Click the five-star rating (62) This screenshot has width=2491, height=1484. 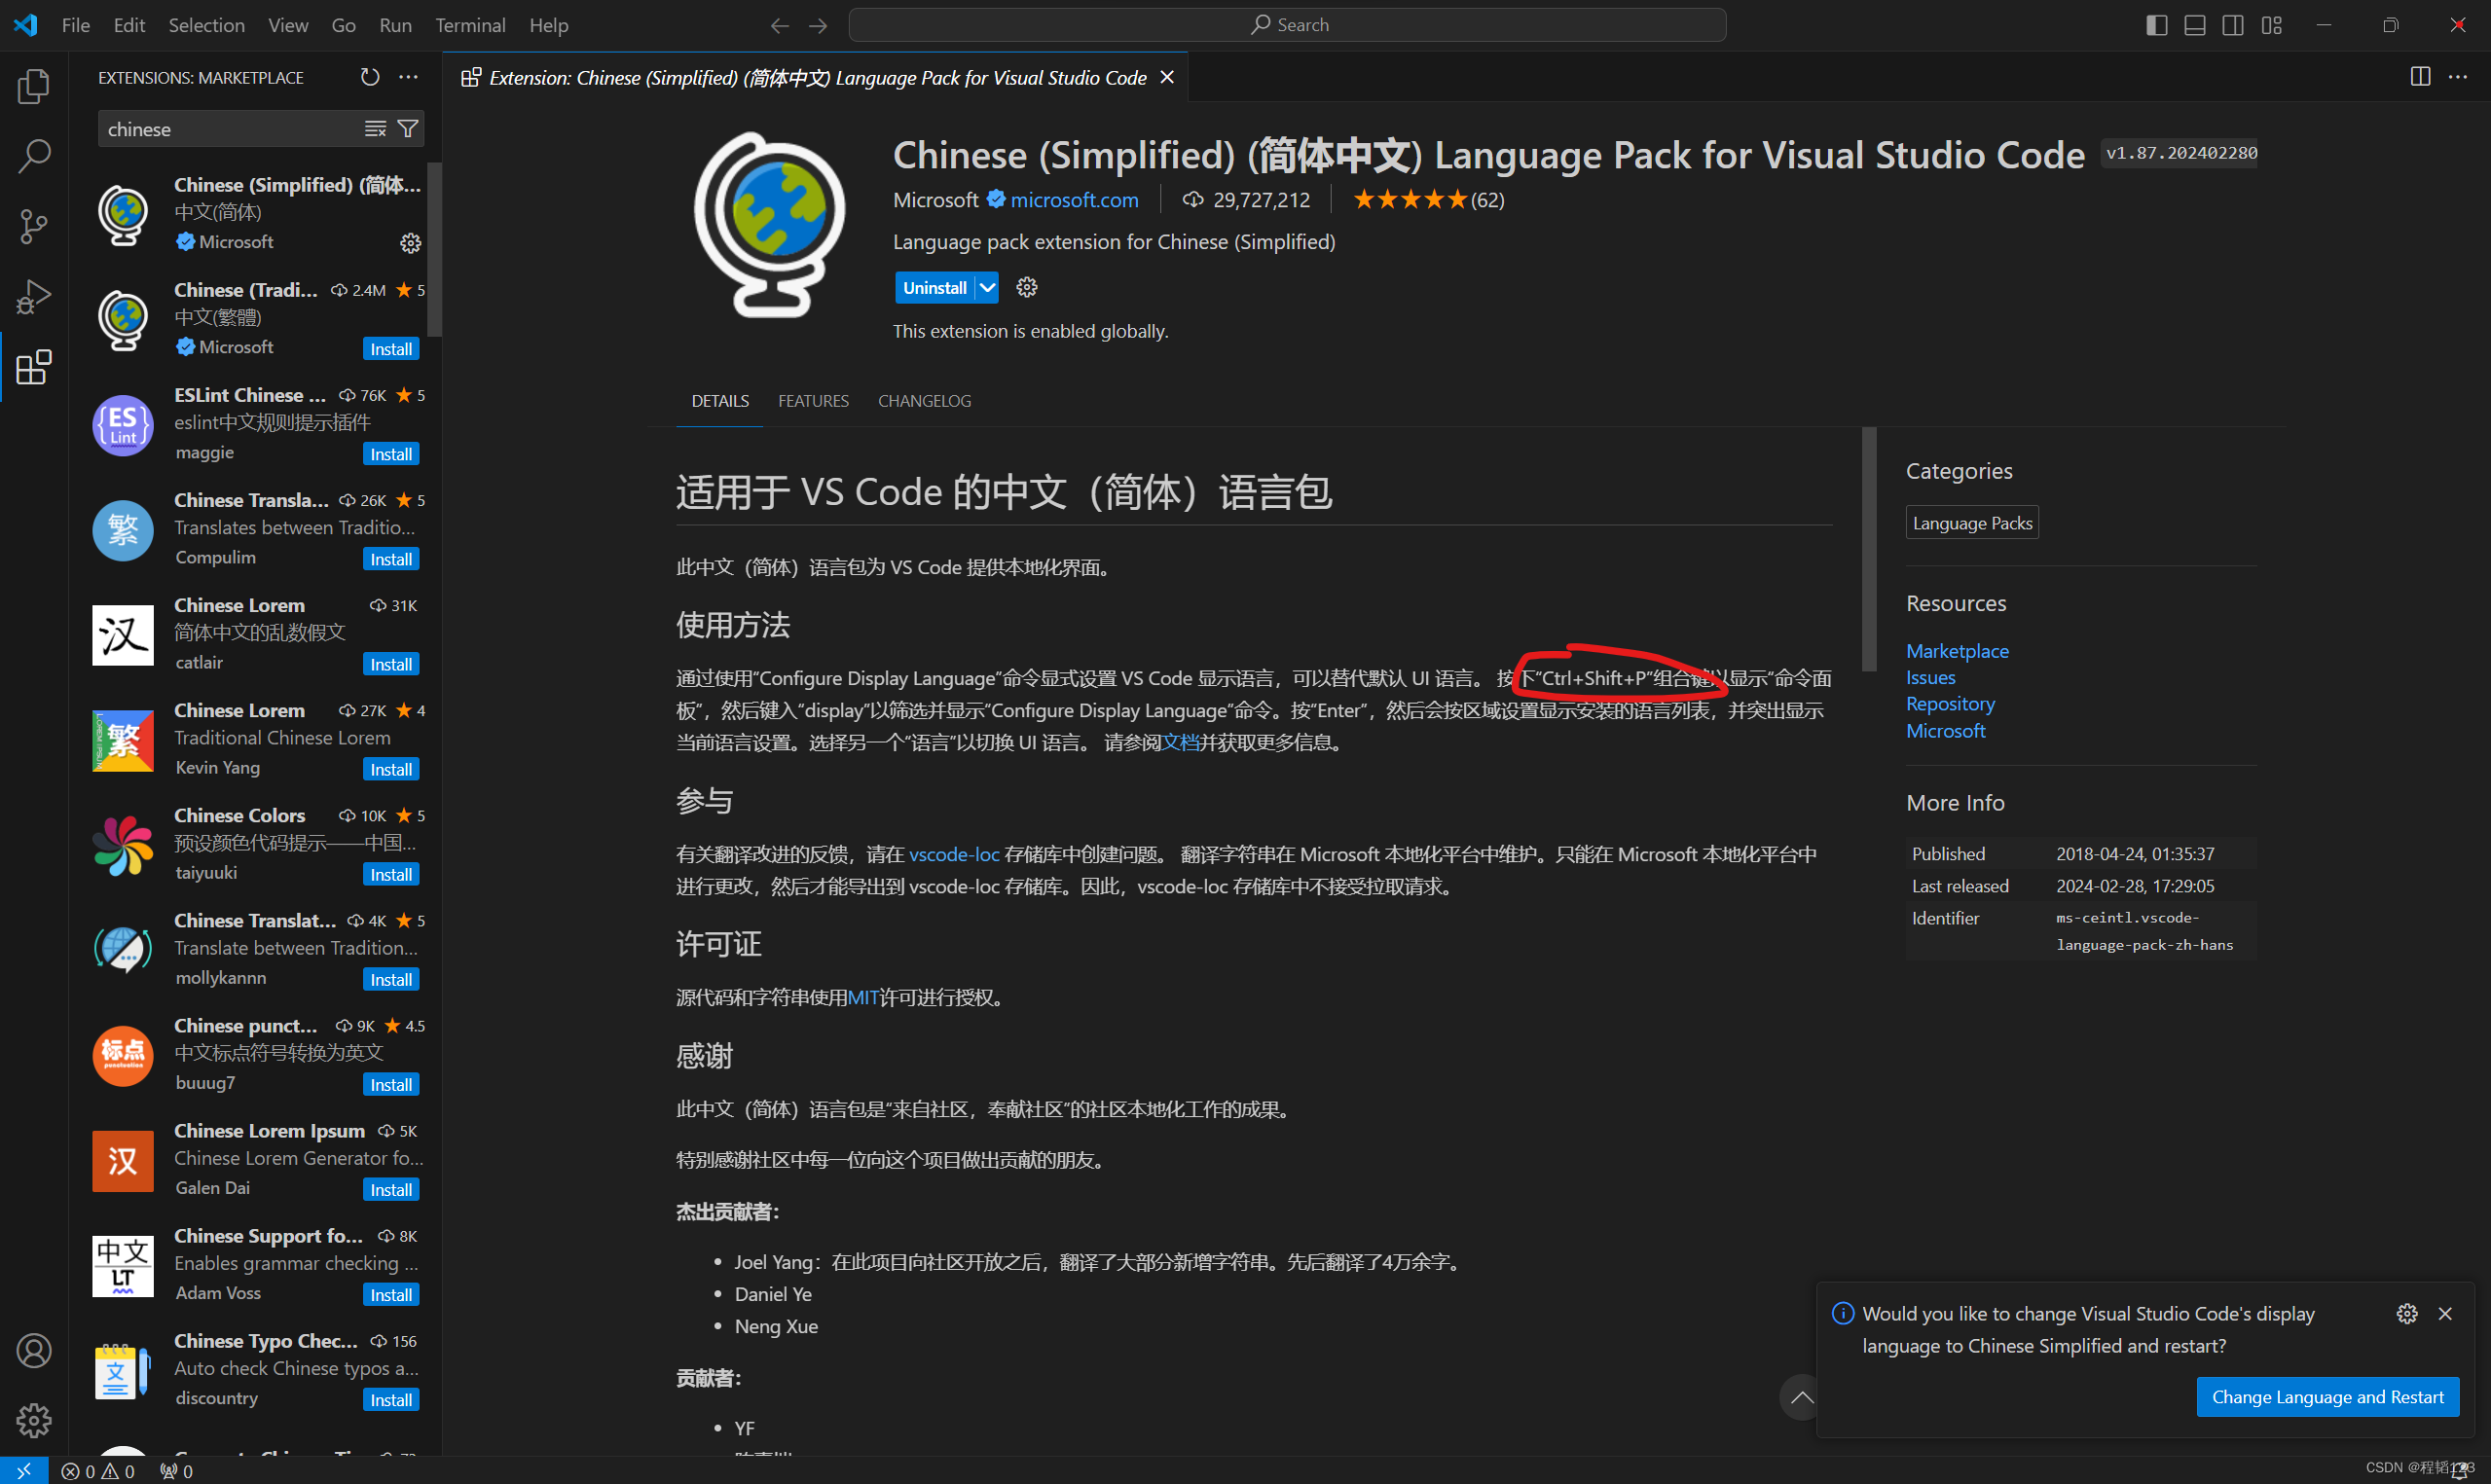click(1428, 200)
